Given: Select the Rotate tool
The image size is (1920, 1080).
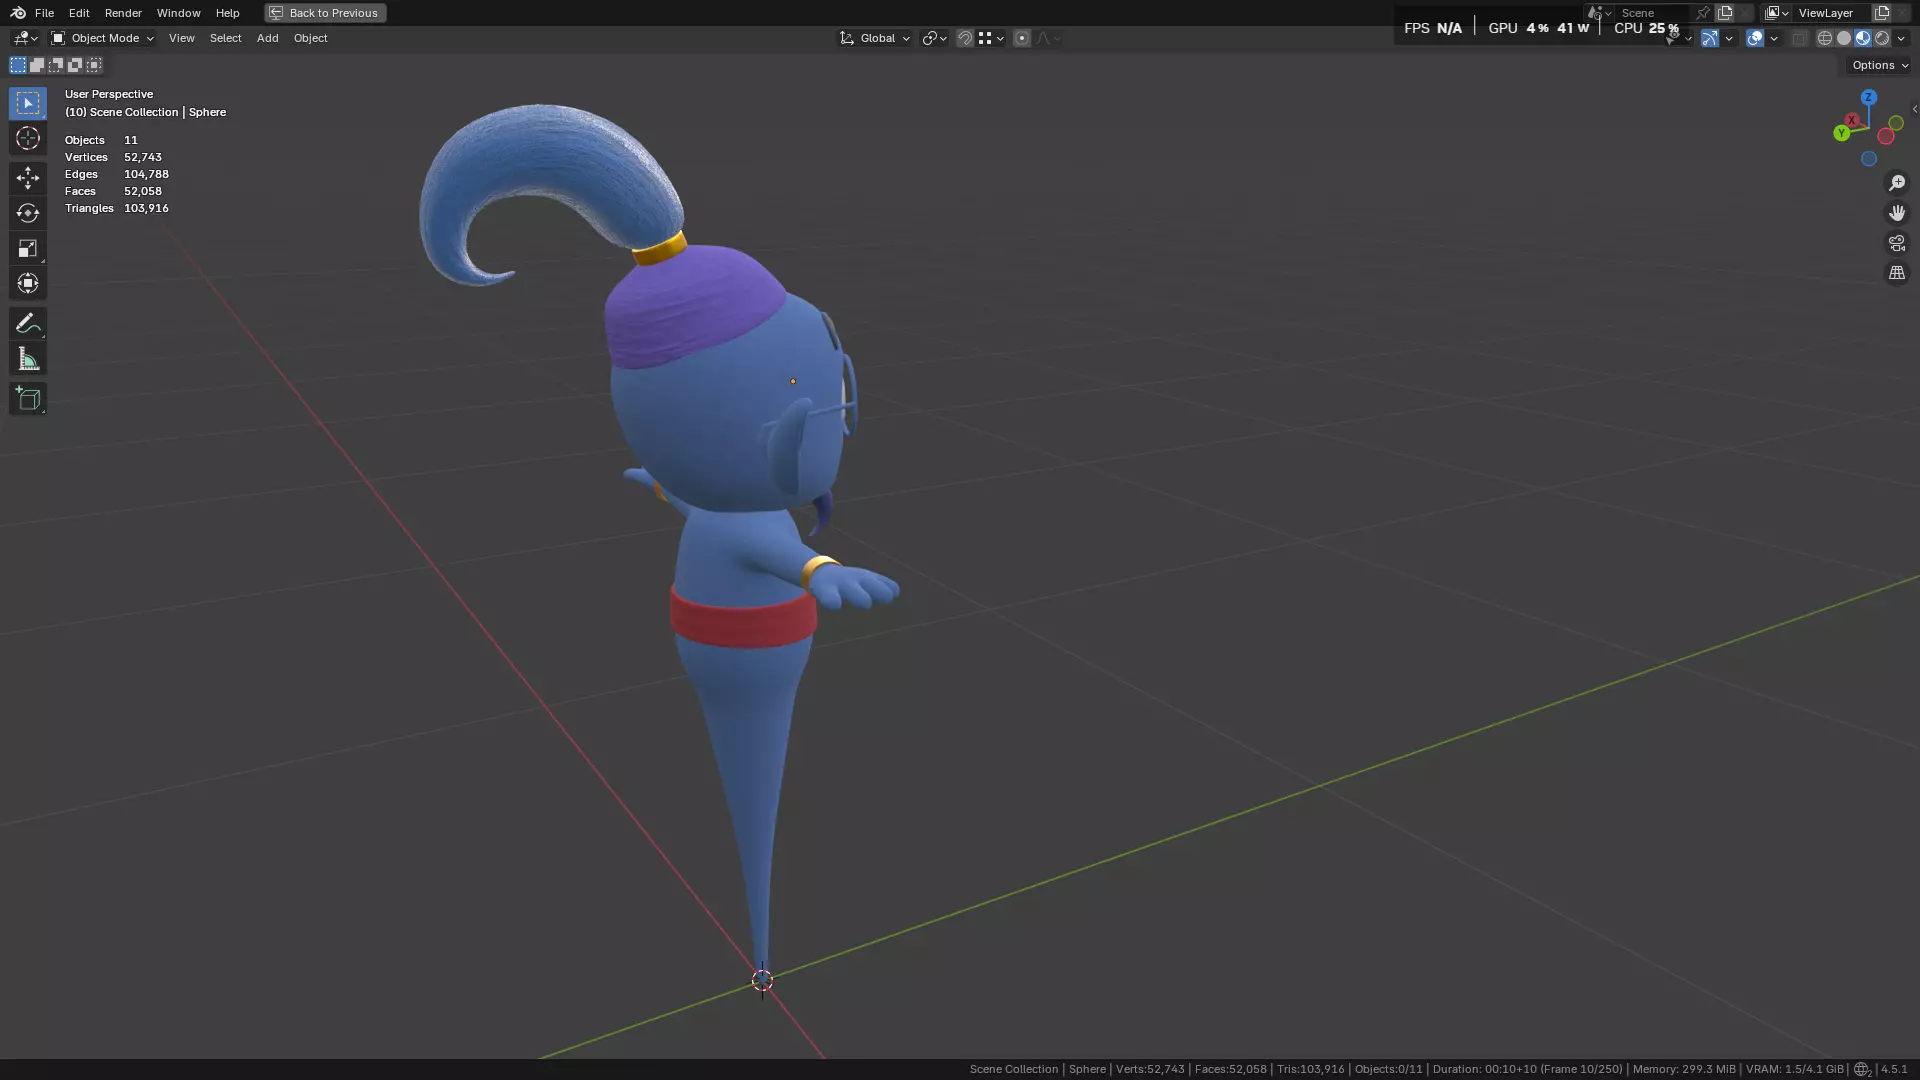Looking at the screenshot, I should pos(28,213).
